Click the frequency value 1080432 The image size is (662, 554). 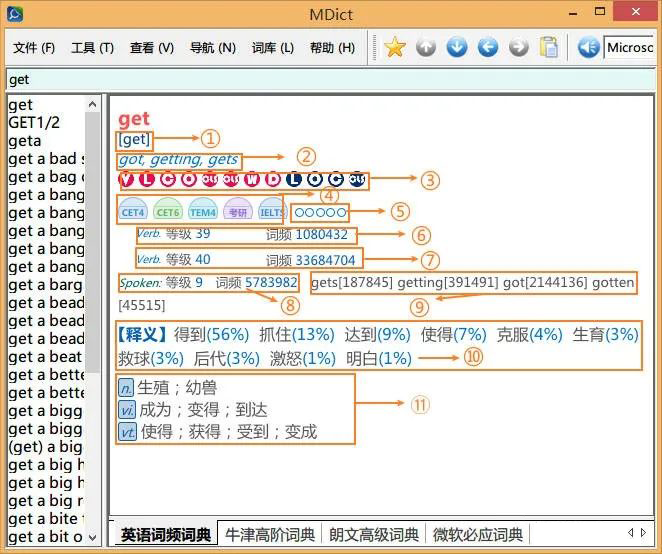[321, 234]
